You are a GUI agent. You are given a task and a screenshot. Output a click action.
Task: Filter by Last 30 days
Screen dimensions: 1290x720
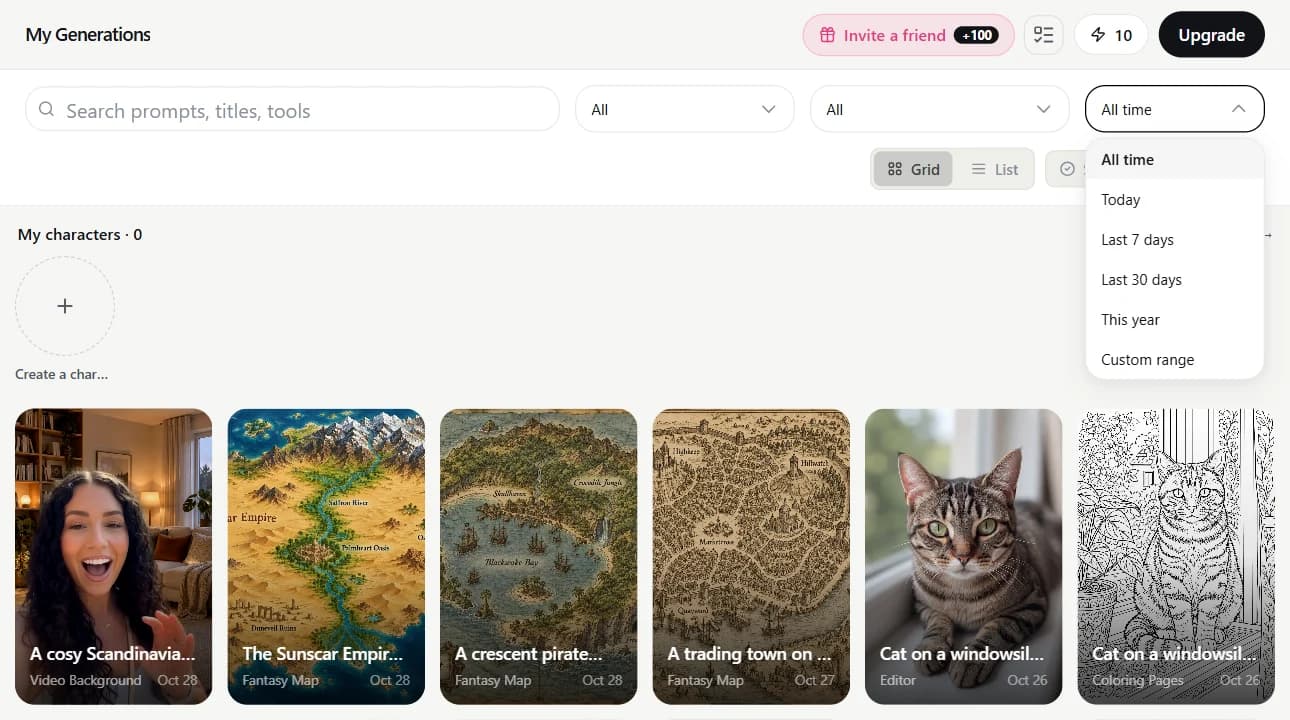click(x=1175, y=280)
